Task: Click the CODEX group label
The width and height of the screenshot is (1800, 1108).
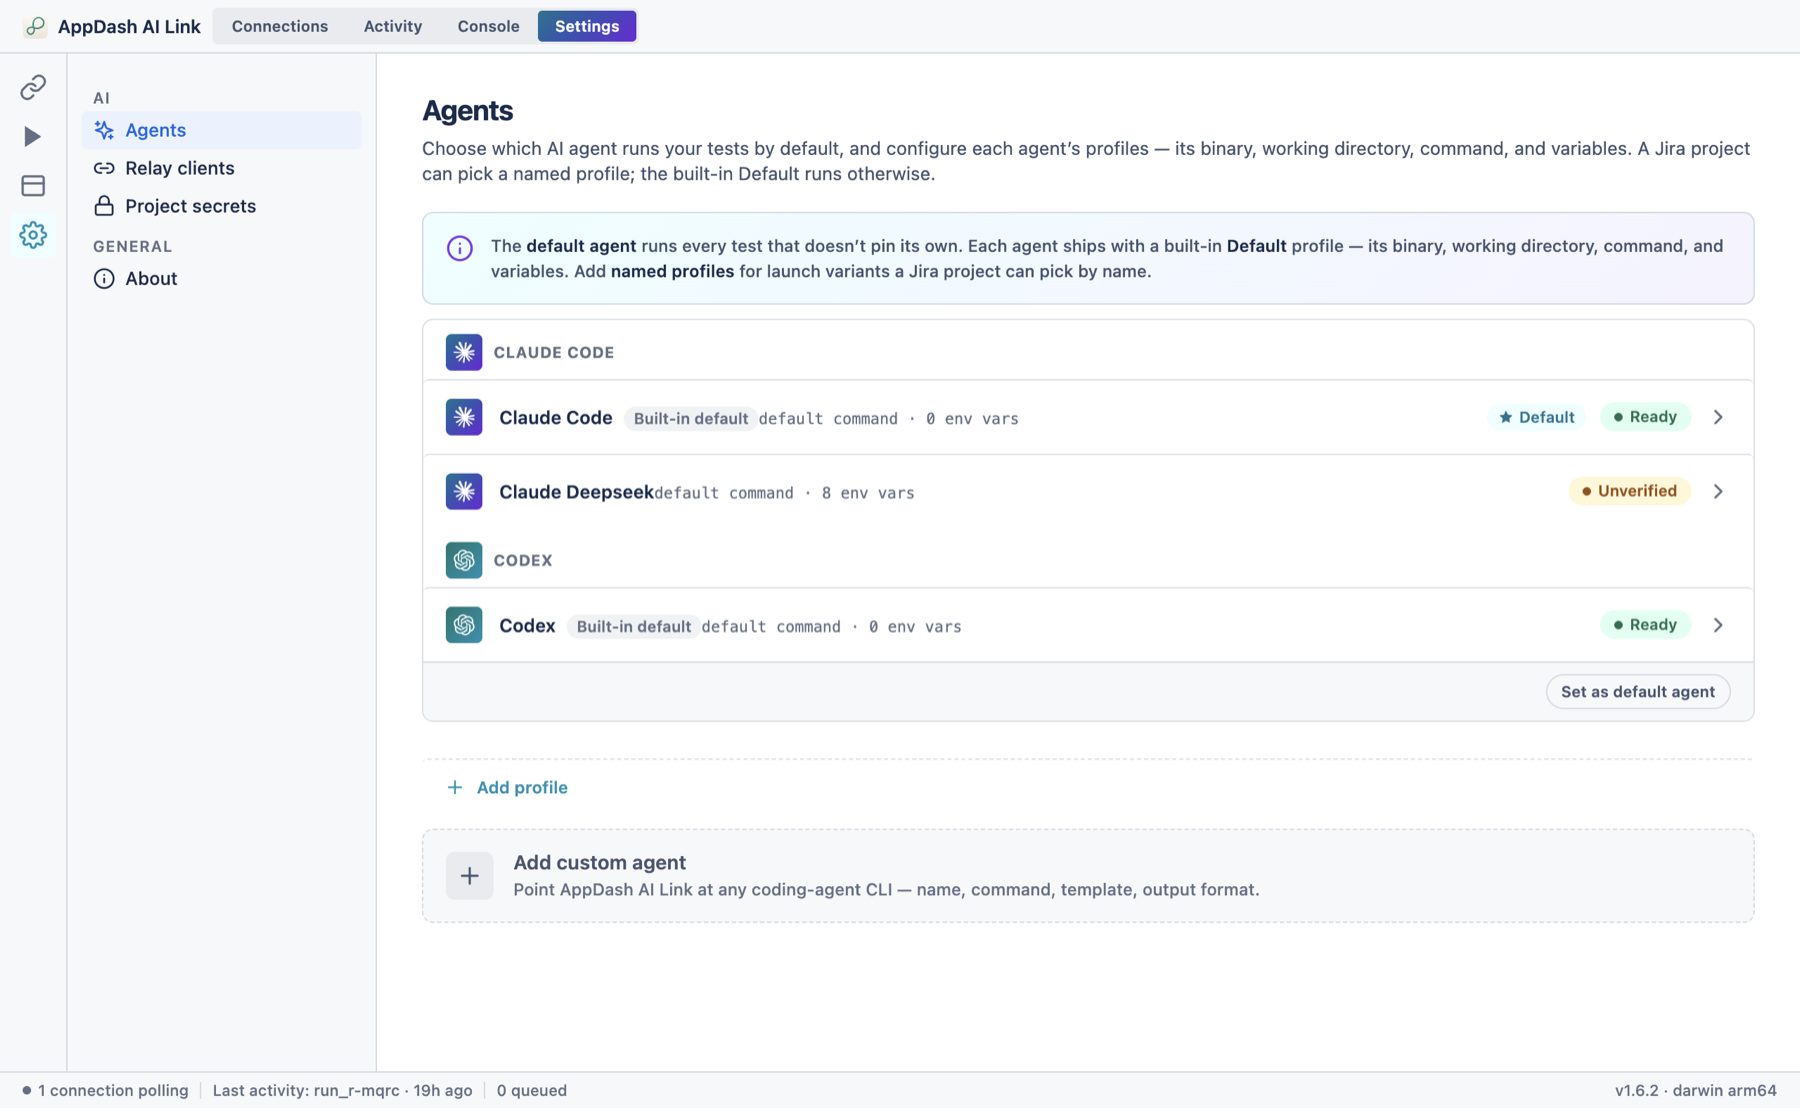Action: point(523,561)
